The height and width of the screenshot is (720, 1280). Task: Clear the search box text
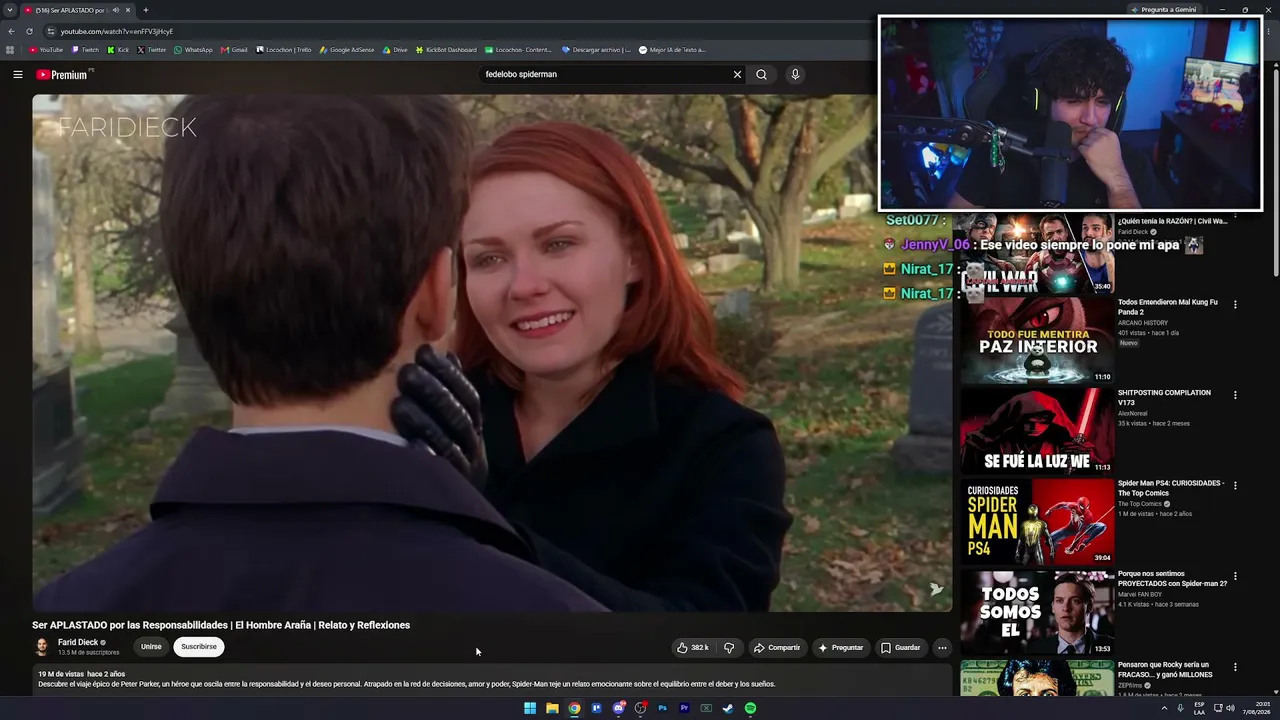pyautogui.click(x=737, y=74)
